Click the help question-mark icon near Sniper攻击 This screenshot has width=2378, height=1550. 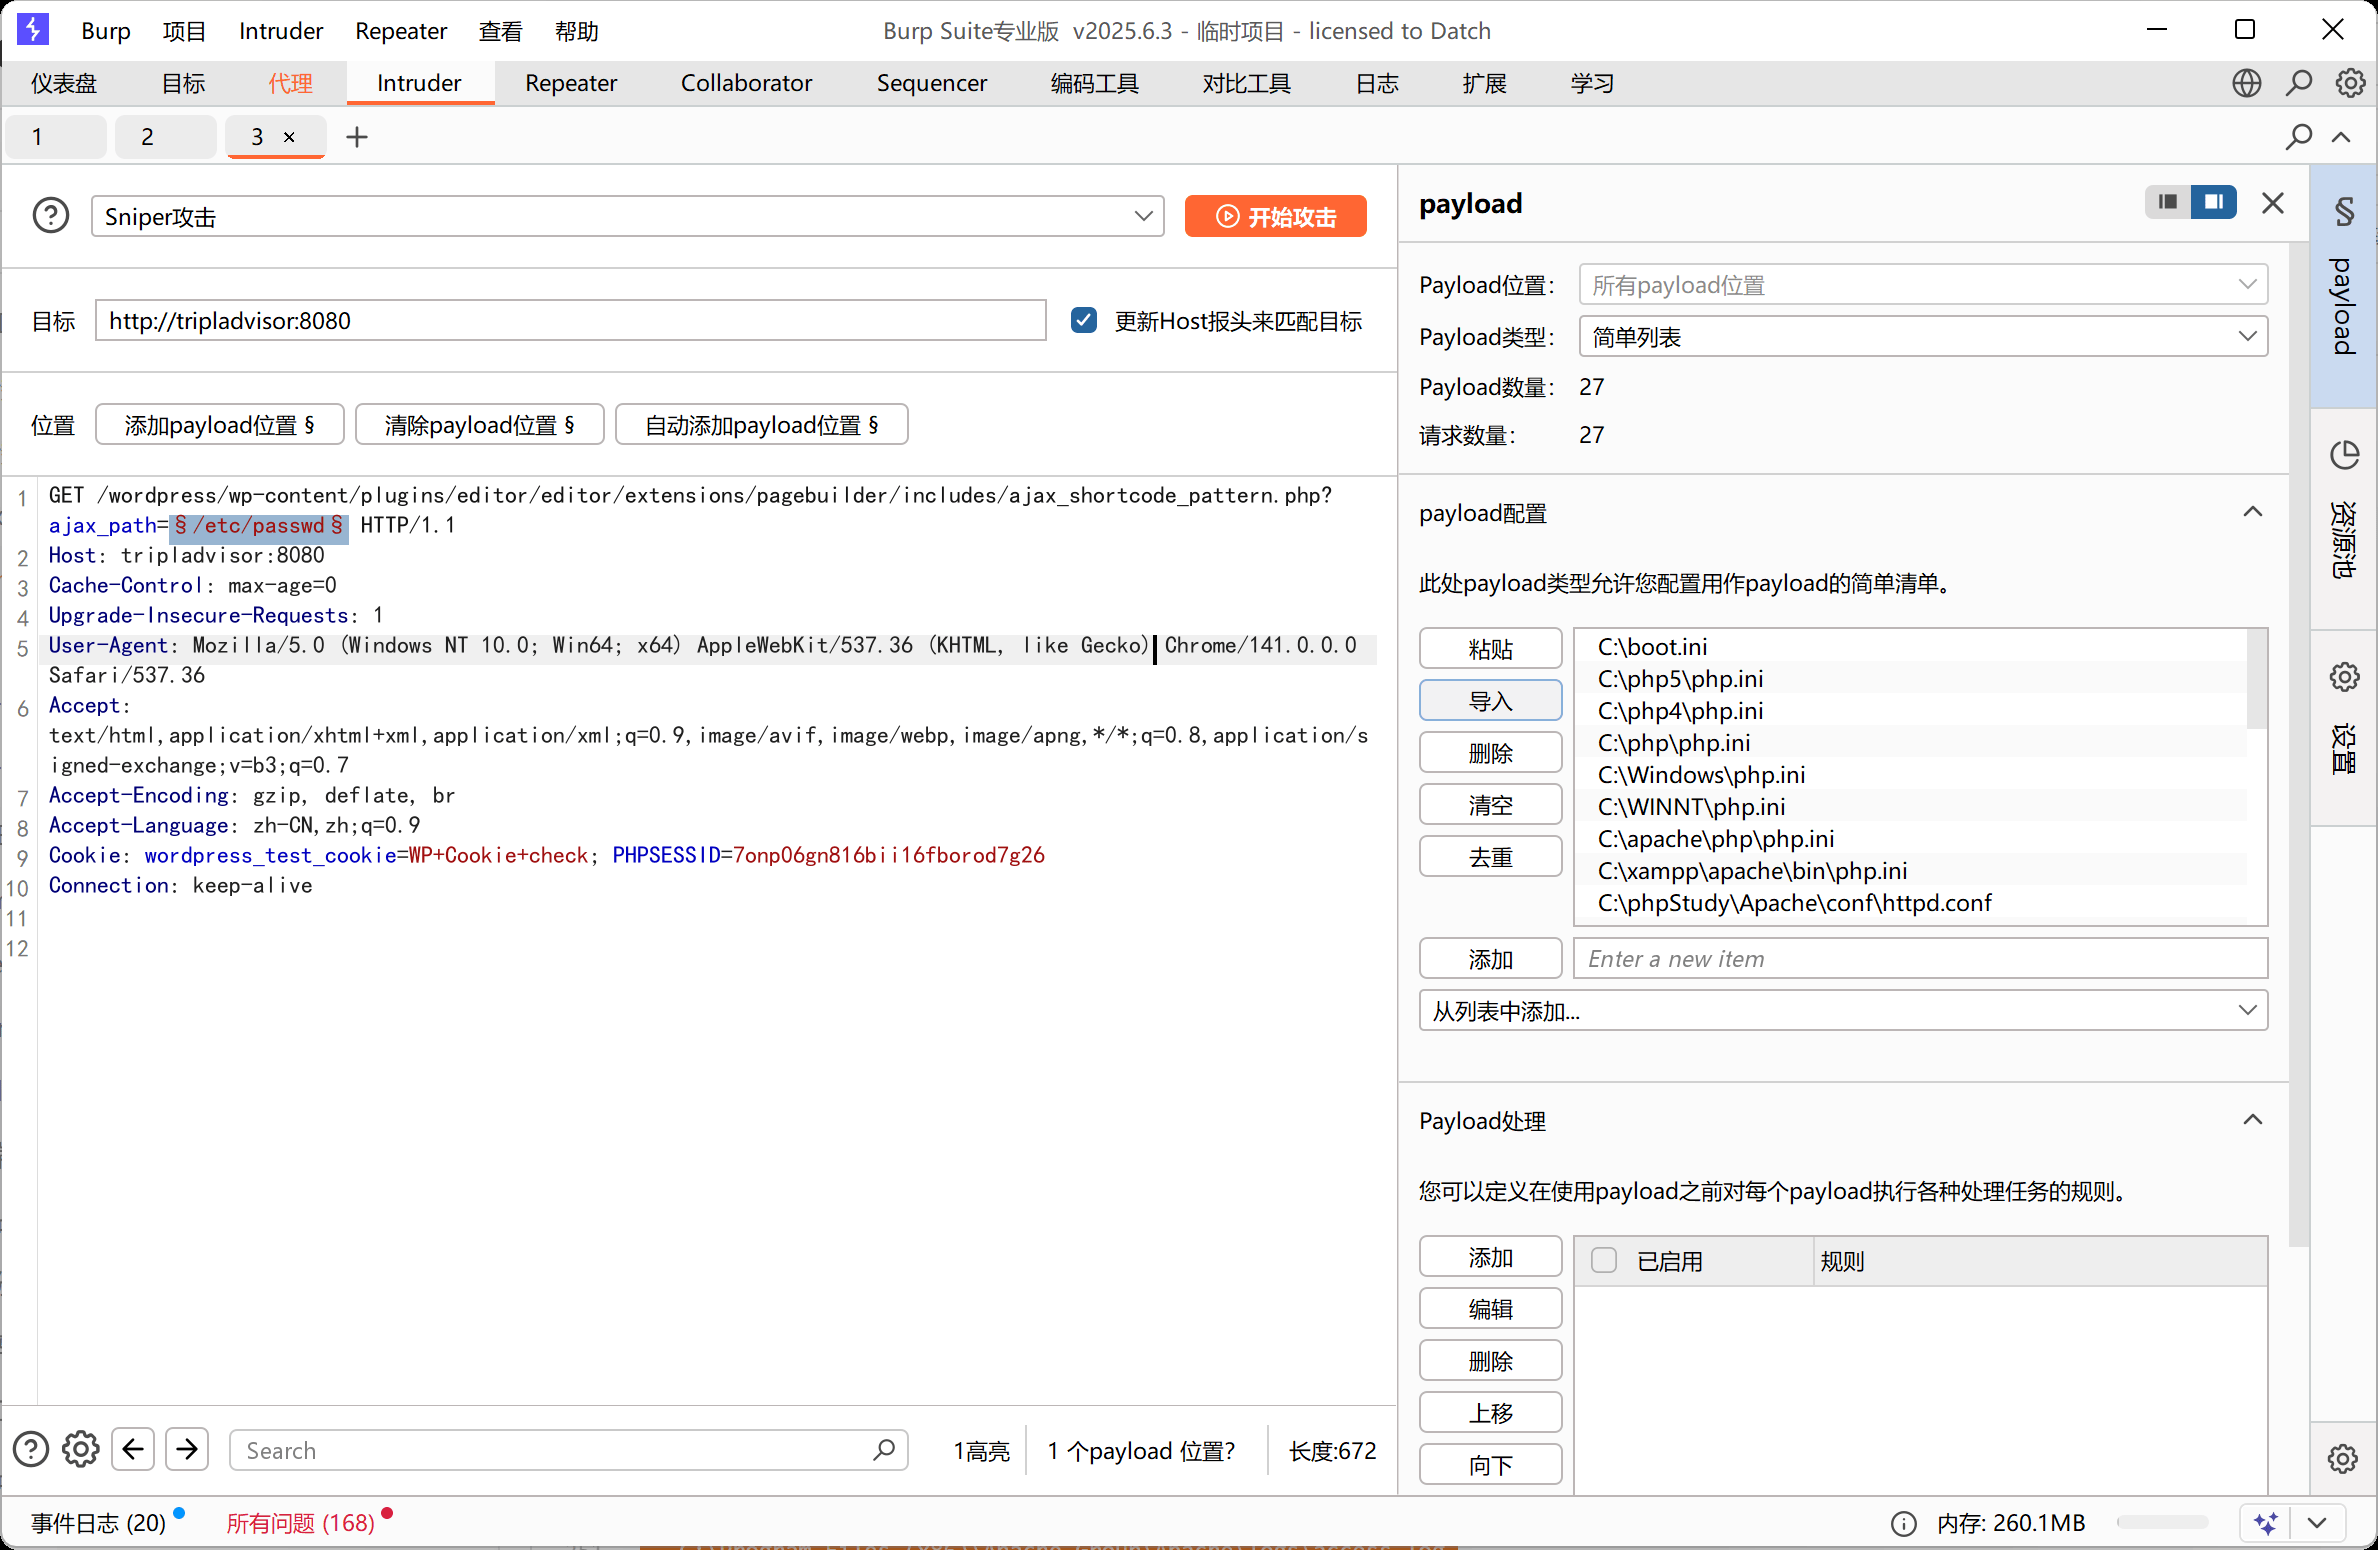coord(50,215)
